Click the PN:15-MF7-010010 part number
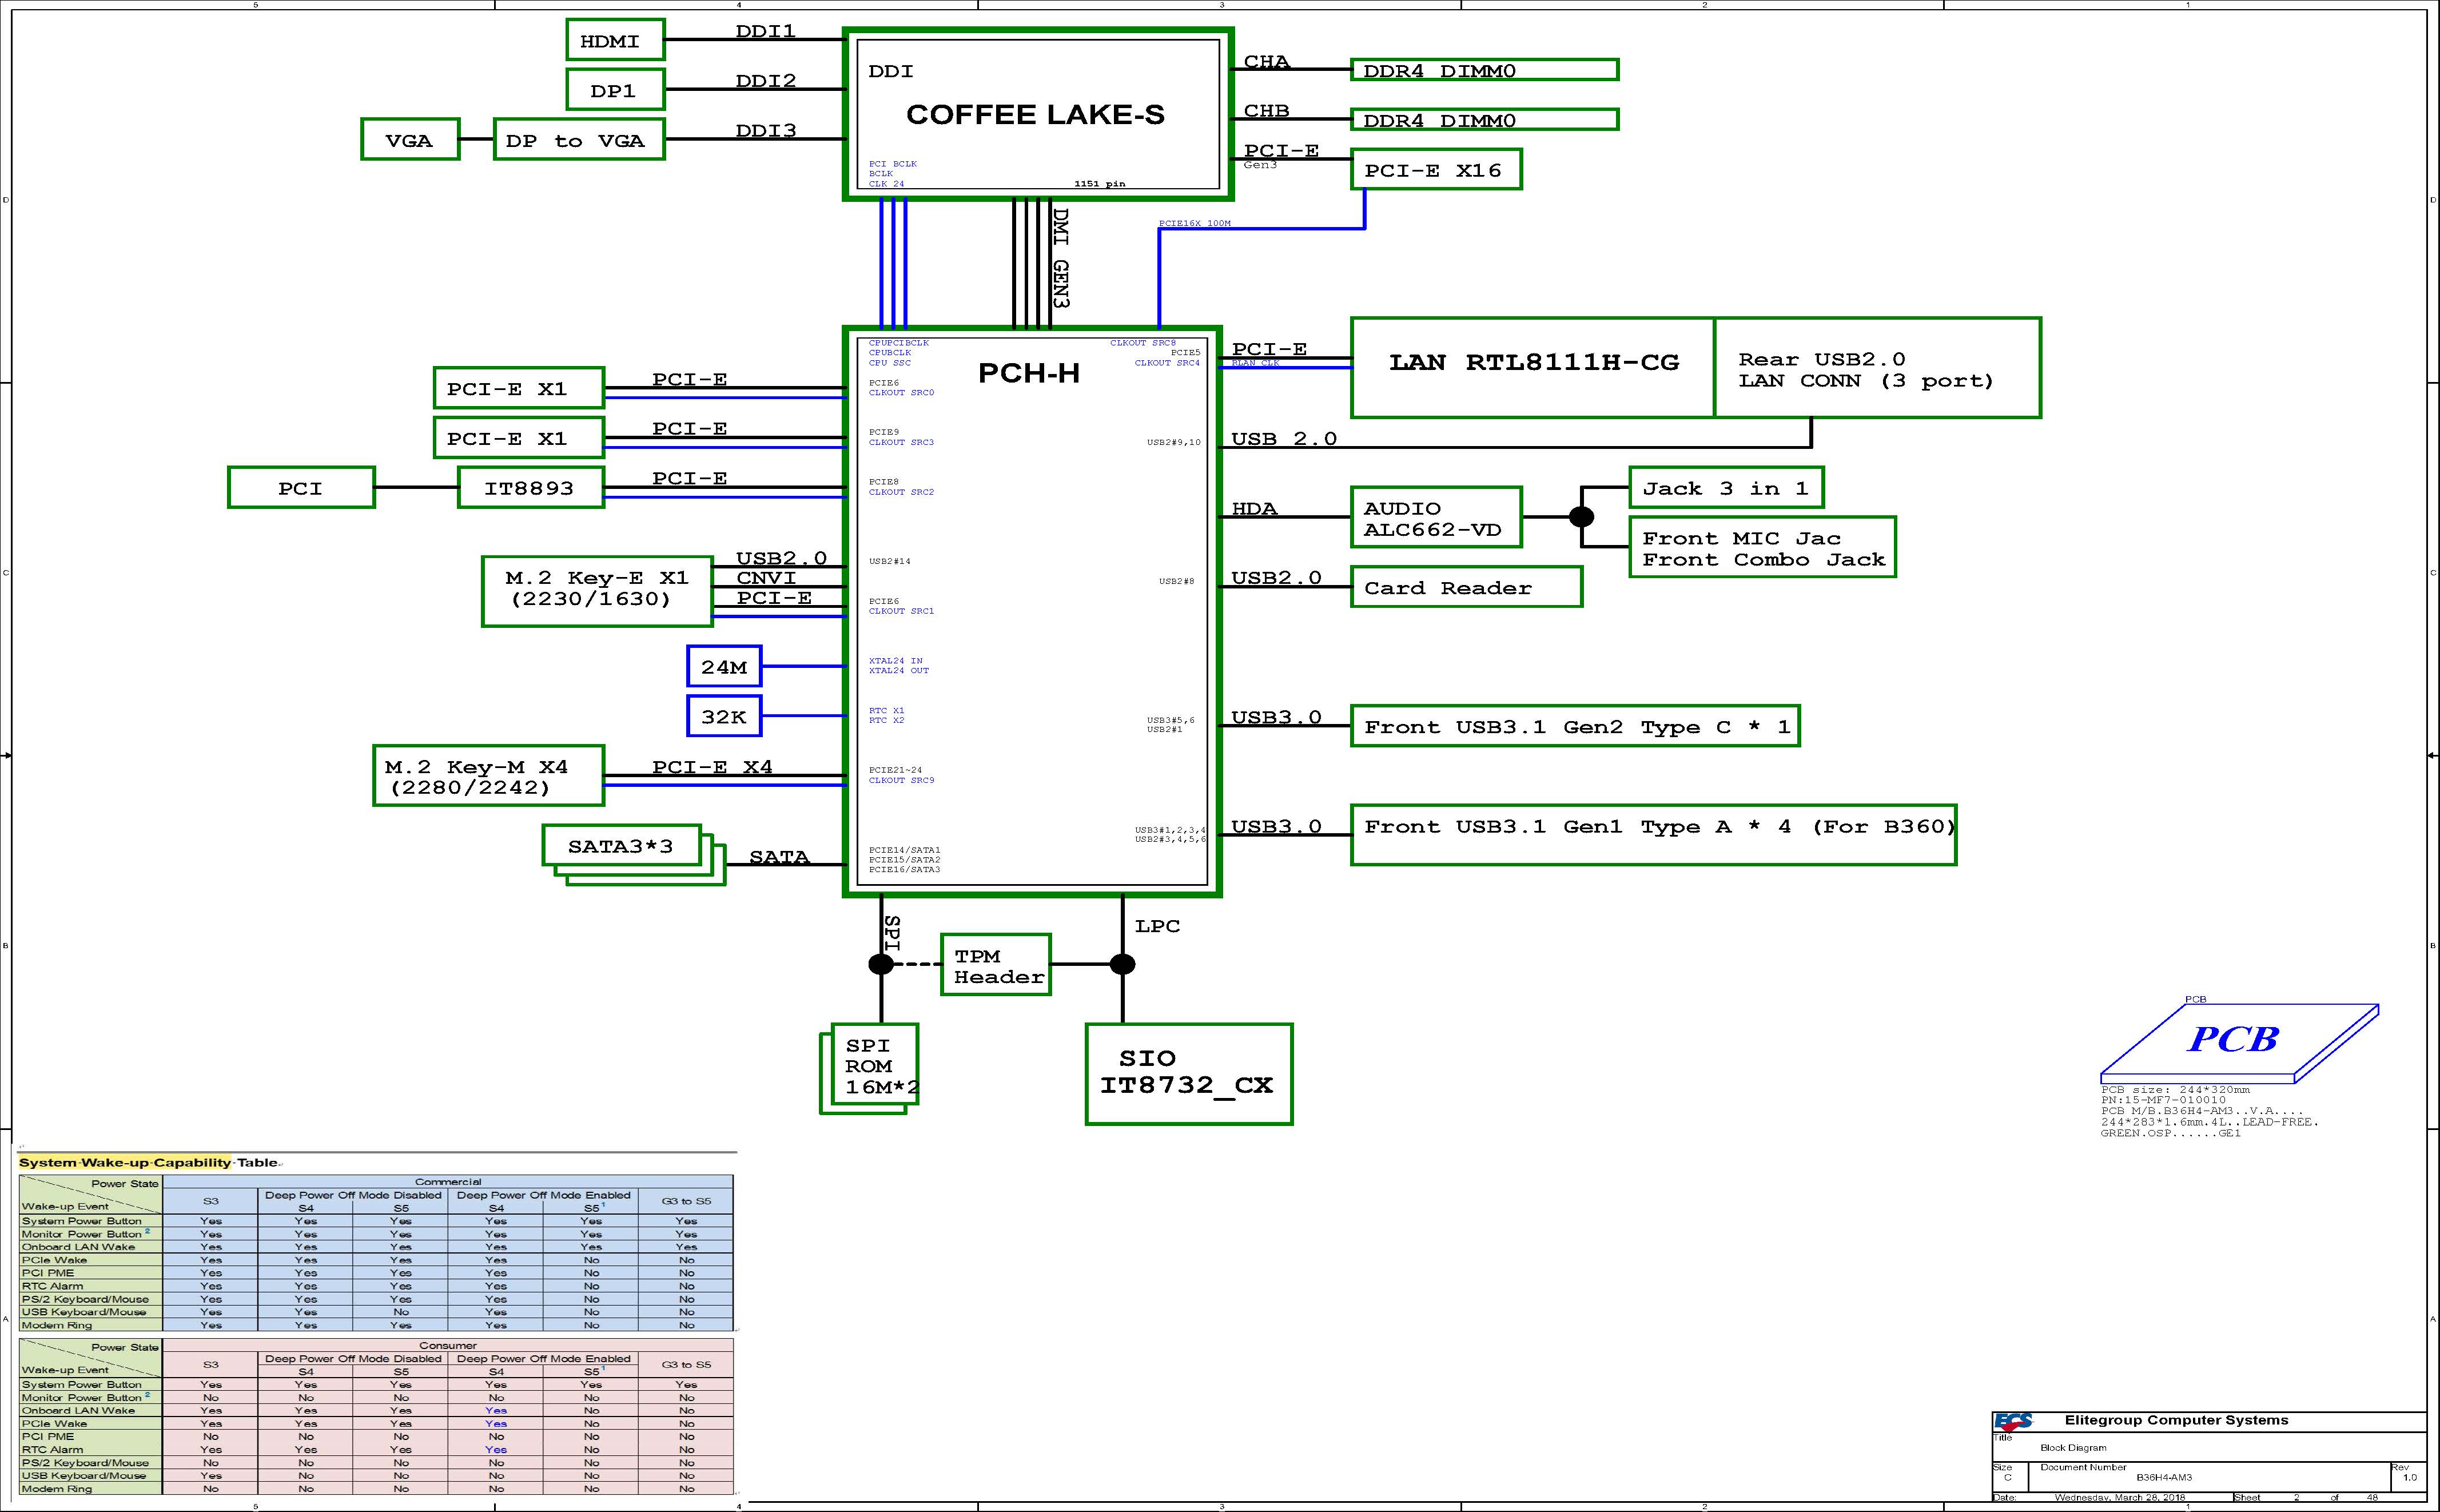2440x1512 pixels. point(2163,1100)
